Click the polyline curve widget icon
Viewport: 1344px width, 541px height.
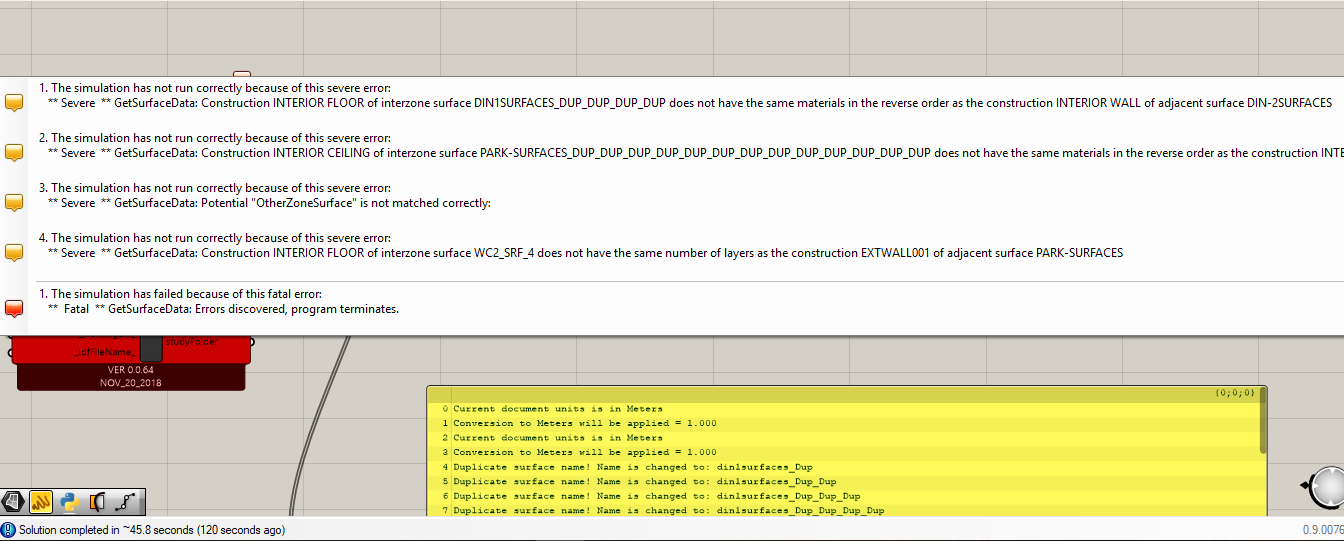tap(127, 501)
